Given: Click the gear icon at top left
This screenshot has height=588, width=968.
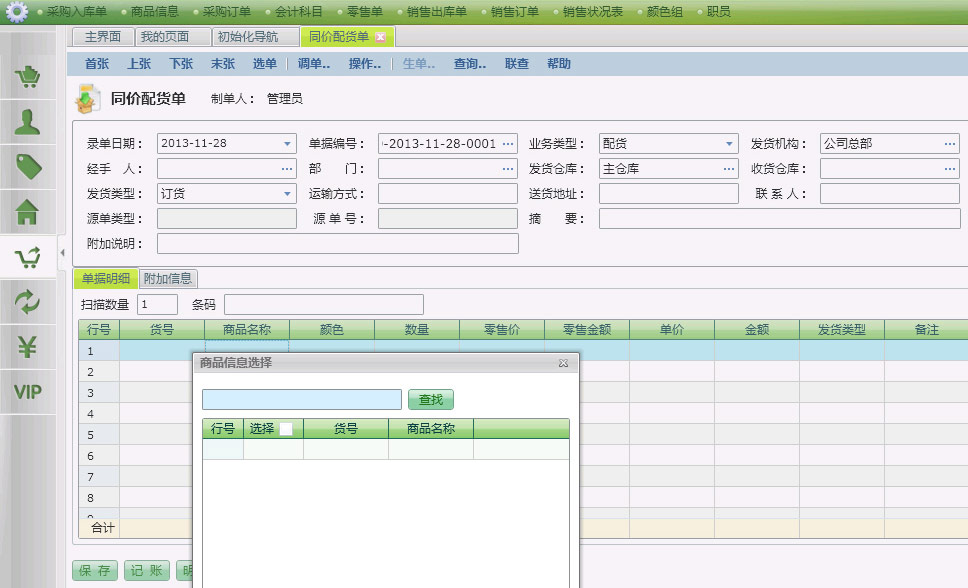Looking at the screenshot, I should 17,12.
